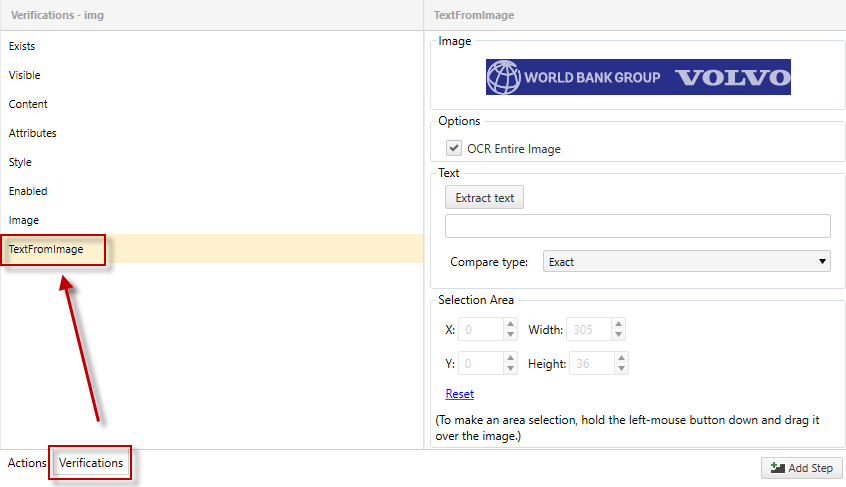Image resolution: width=846 pixels, height=487 pixels.
Task: Click the Extract text button
Action: point(484,197)
